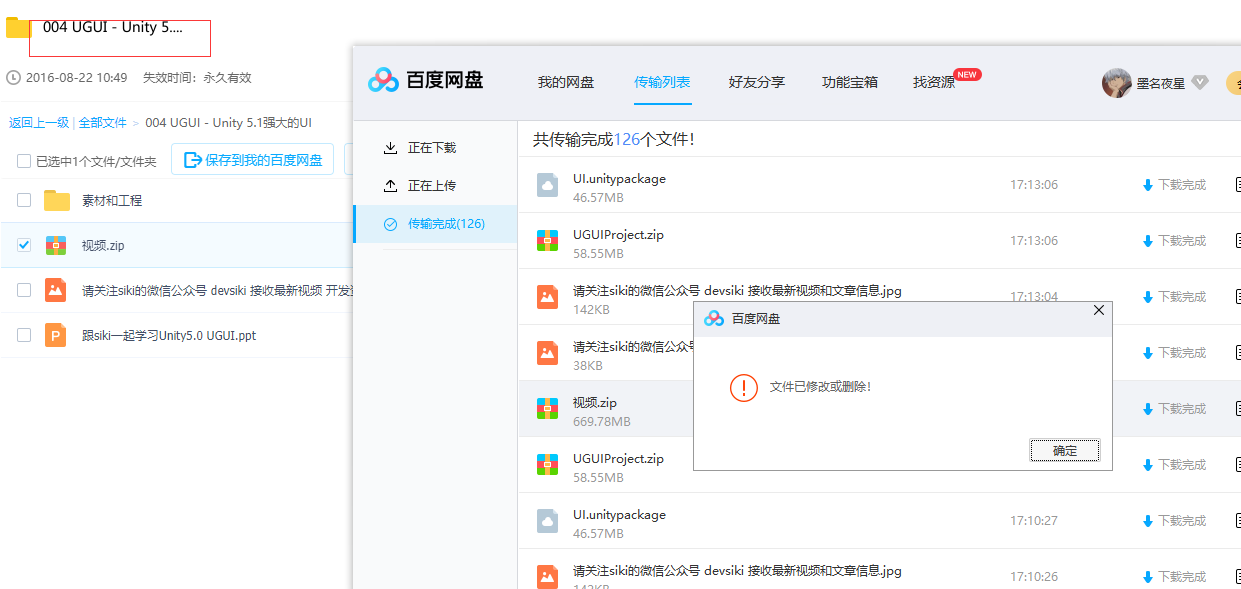Click the 失效时间：永久有效 text
The width and height of the screenshot is (1241, 589).
click(197, 77)
